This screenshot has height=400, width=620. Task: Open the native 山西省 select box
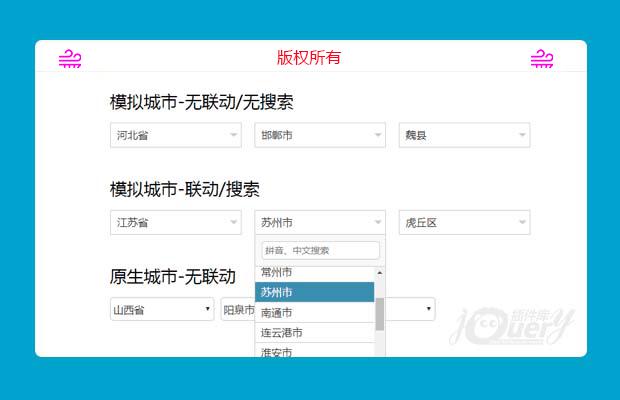(x=162, y=310)
